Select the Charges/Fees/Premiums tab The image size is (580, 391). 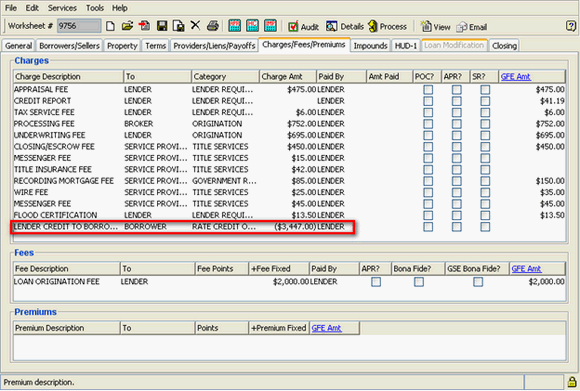click(x=304, y=45)
